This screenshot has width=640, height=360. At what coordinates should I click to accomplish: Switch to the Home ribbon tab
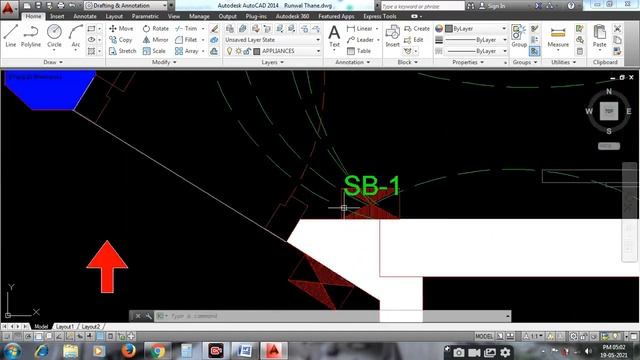coord(33,16)
